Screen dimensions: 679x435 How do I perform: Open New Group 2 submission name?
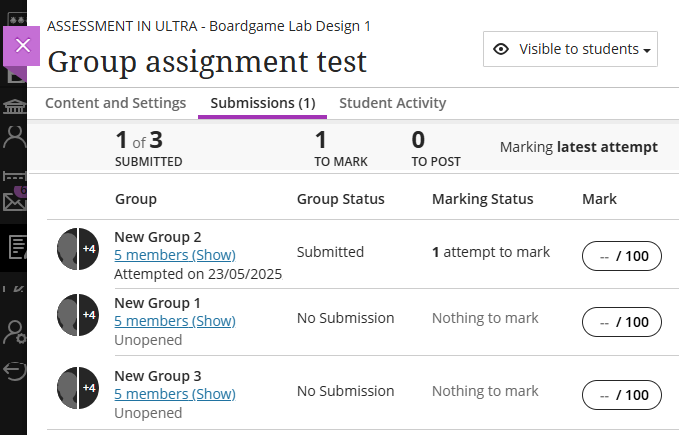pyautogui.click(x=158, y=237)
